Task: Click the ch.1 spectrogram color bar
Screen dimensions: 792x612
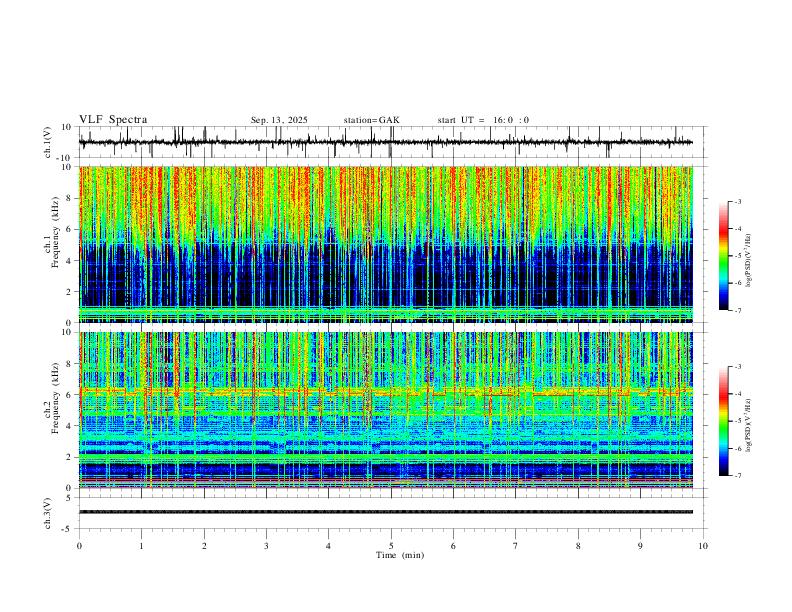Action: 724,256
